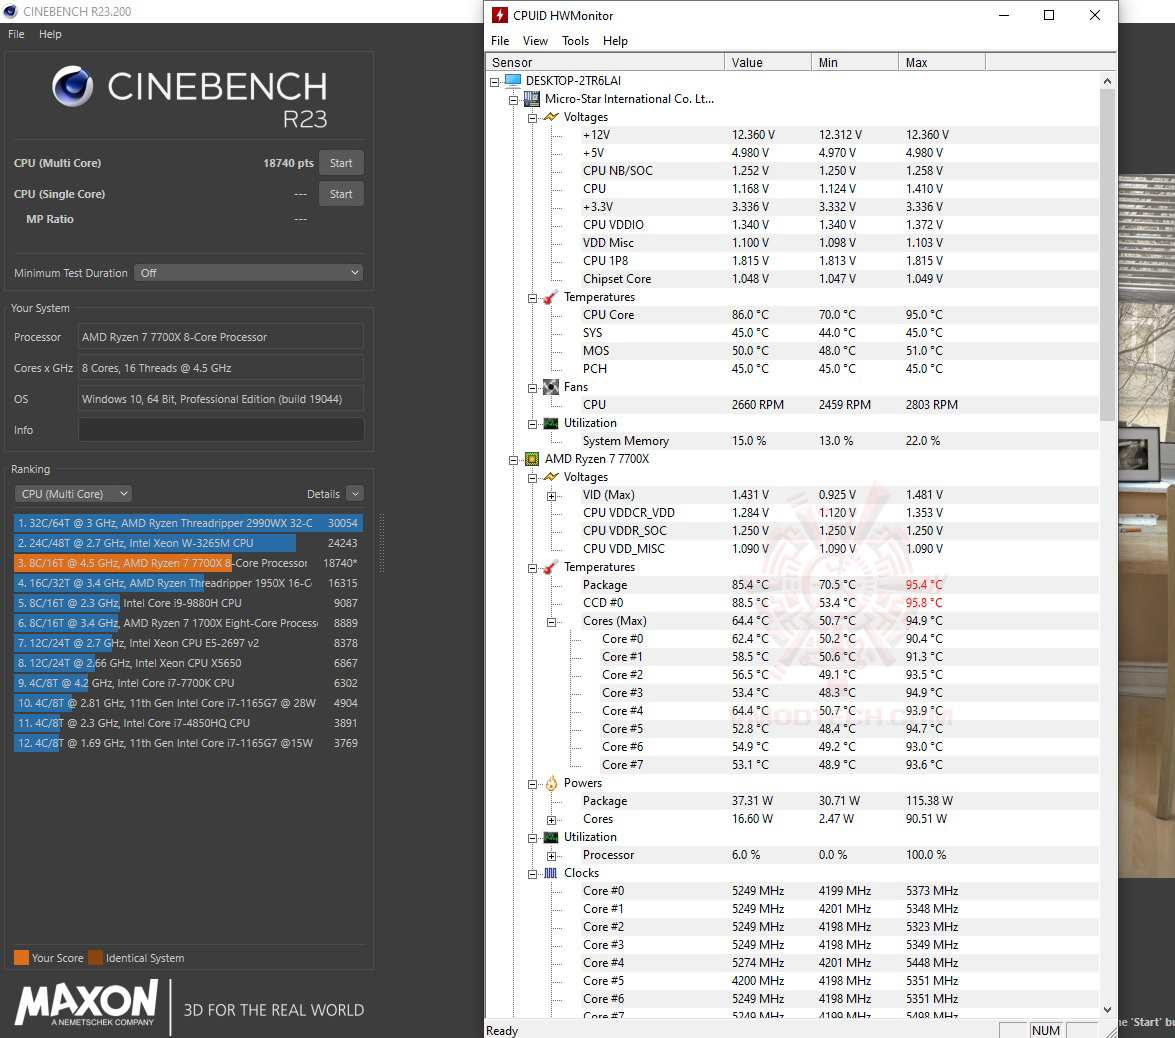The width and height of the screenshot is (1175, 1038).
Task: Open HWMonitor File menu
Action: point(500,40)
